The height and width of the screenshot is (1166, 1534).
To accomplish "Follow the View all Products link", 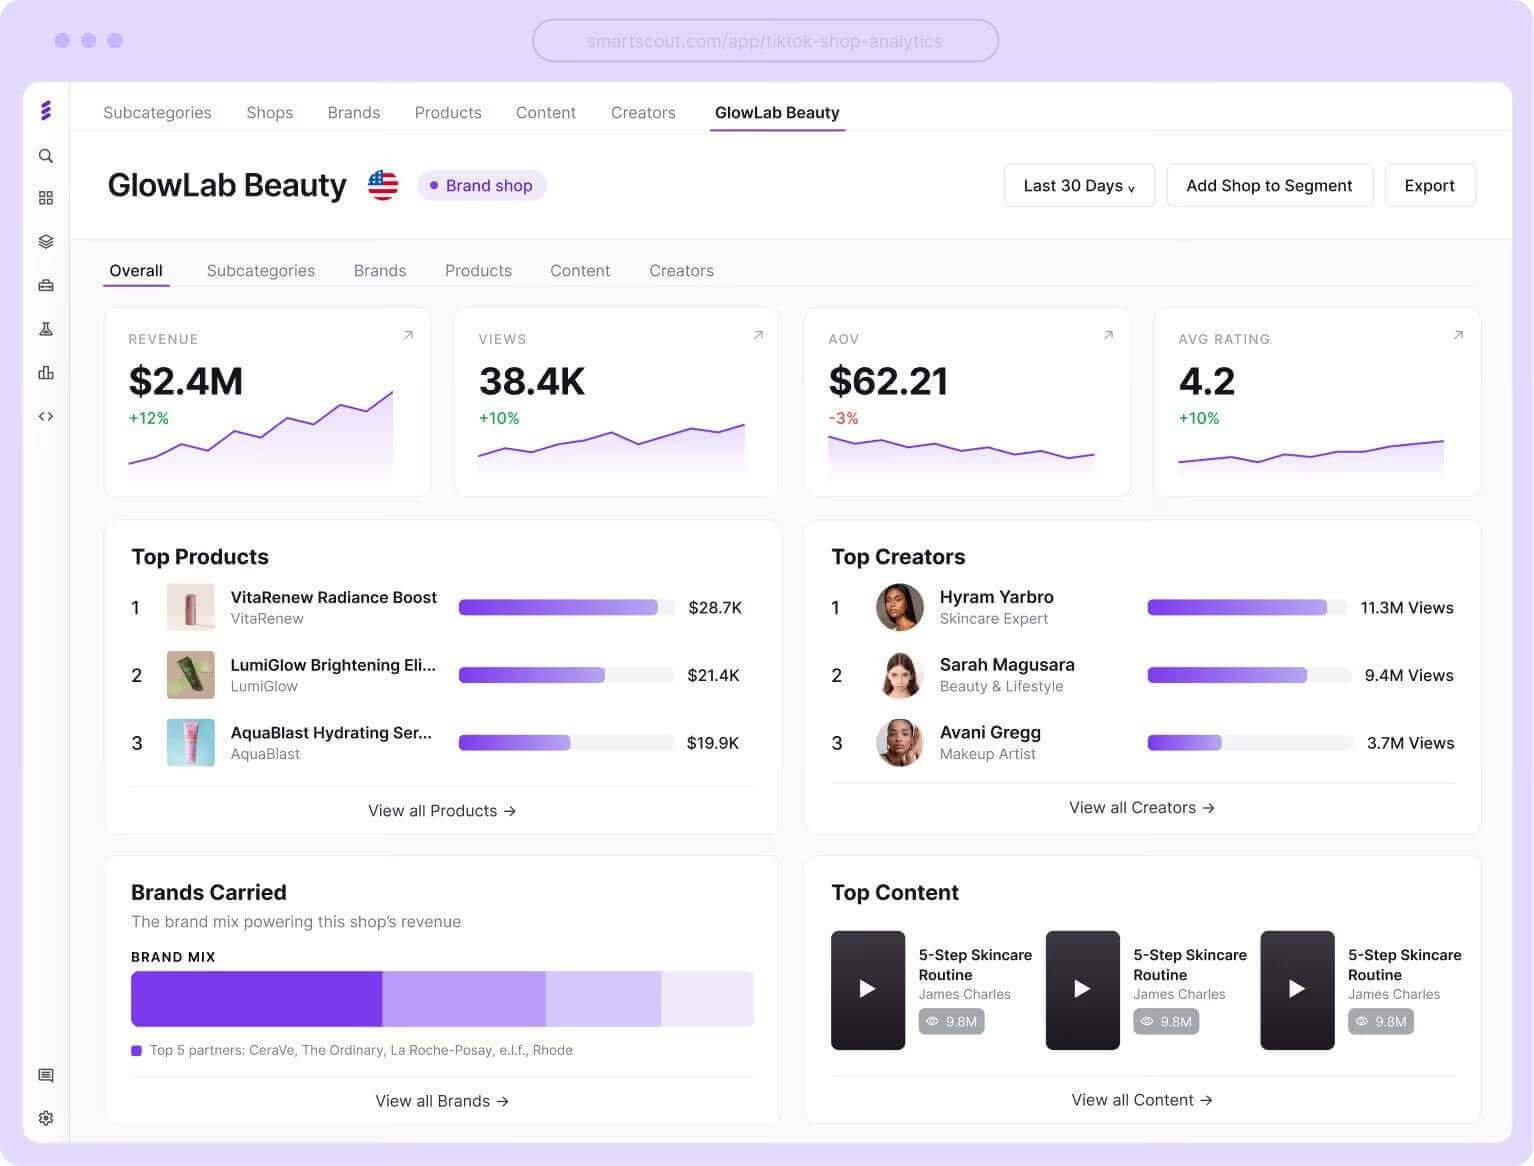I will 442,810.
